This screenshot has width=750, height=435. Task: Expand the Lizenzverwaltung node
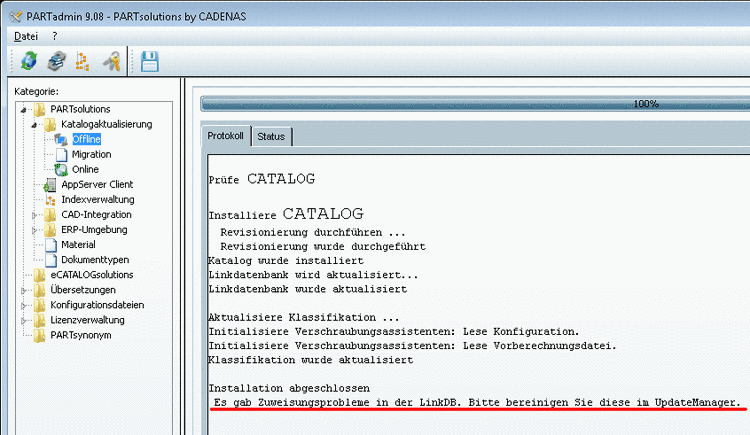click(23, 321)
